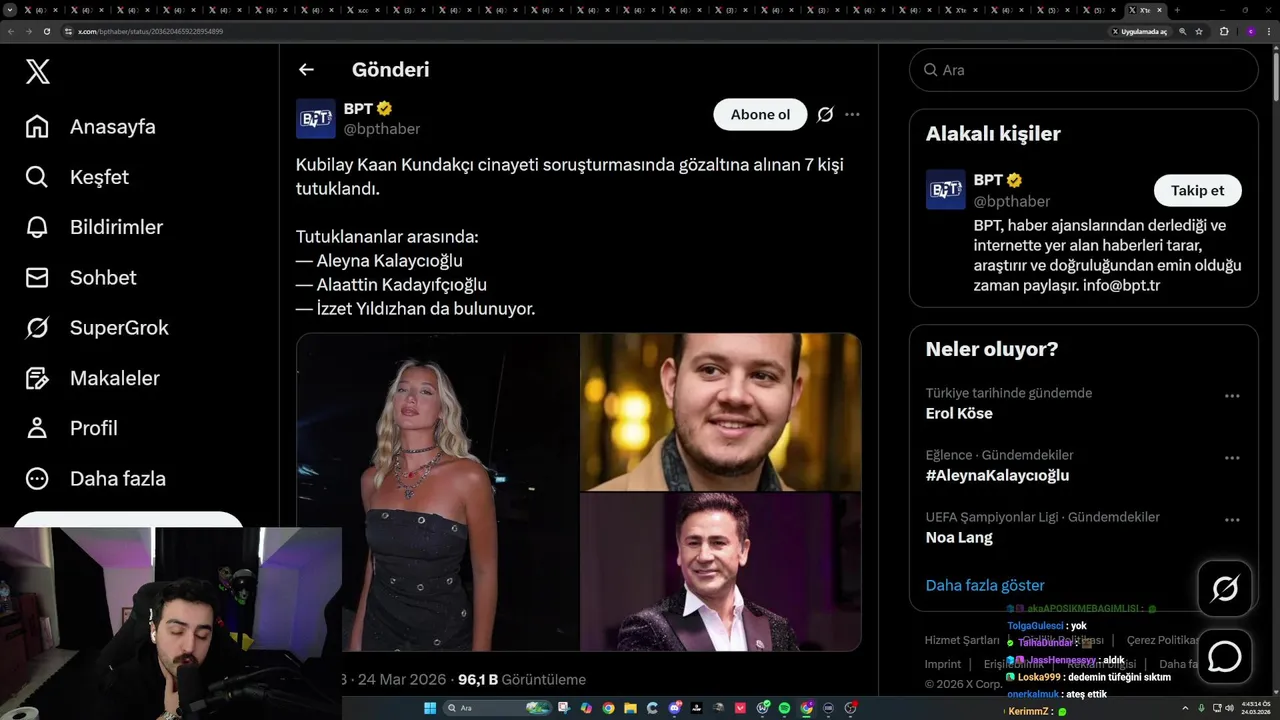Open options for Noa Lang trend
Image resolution: width=1280 pixels, height=720 pixels.
pyautogui.click(x=1232, y=520)
